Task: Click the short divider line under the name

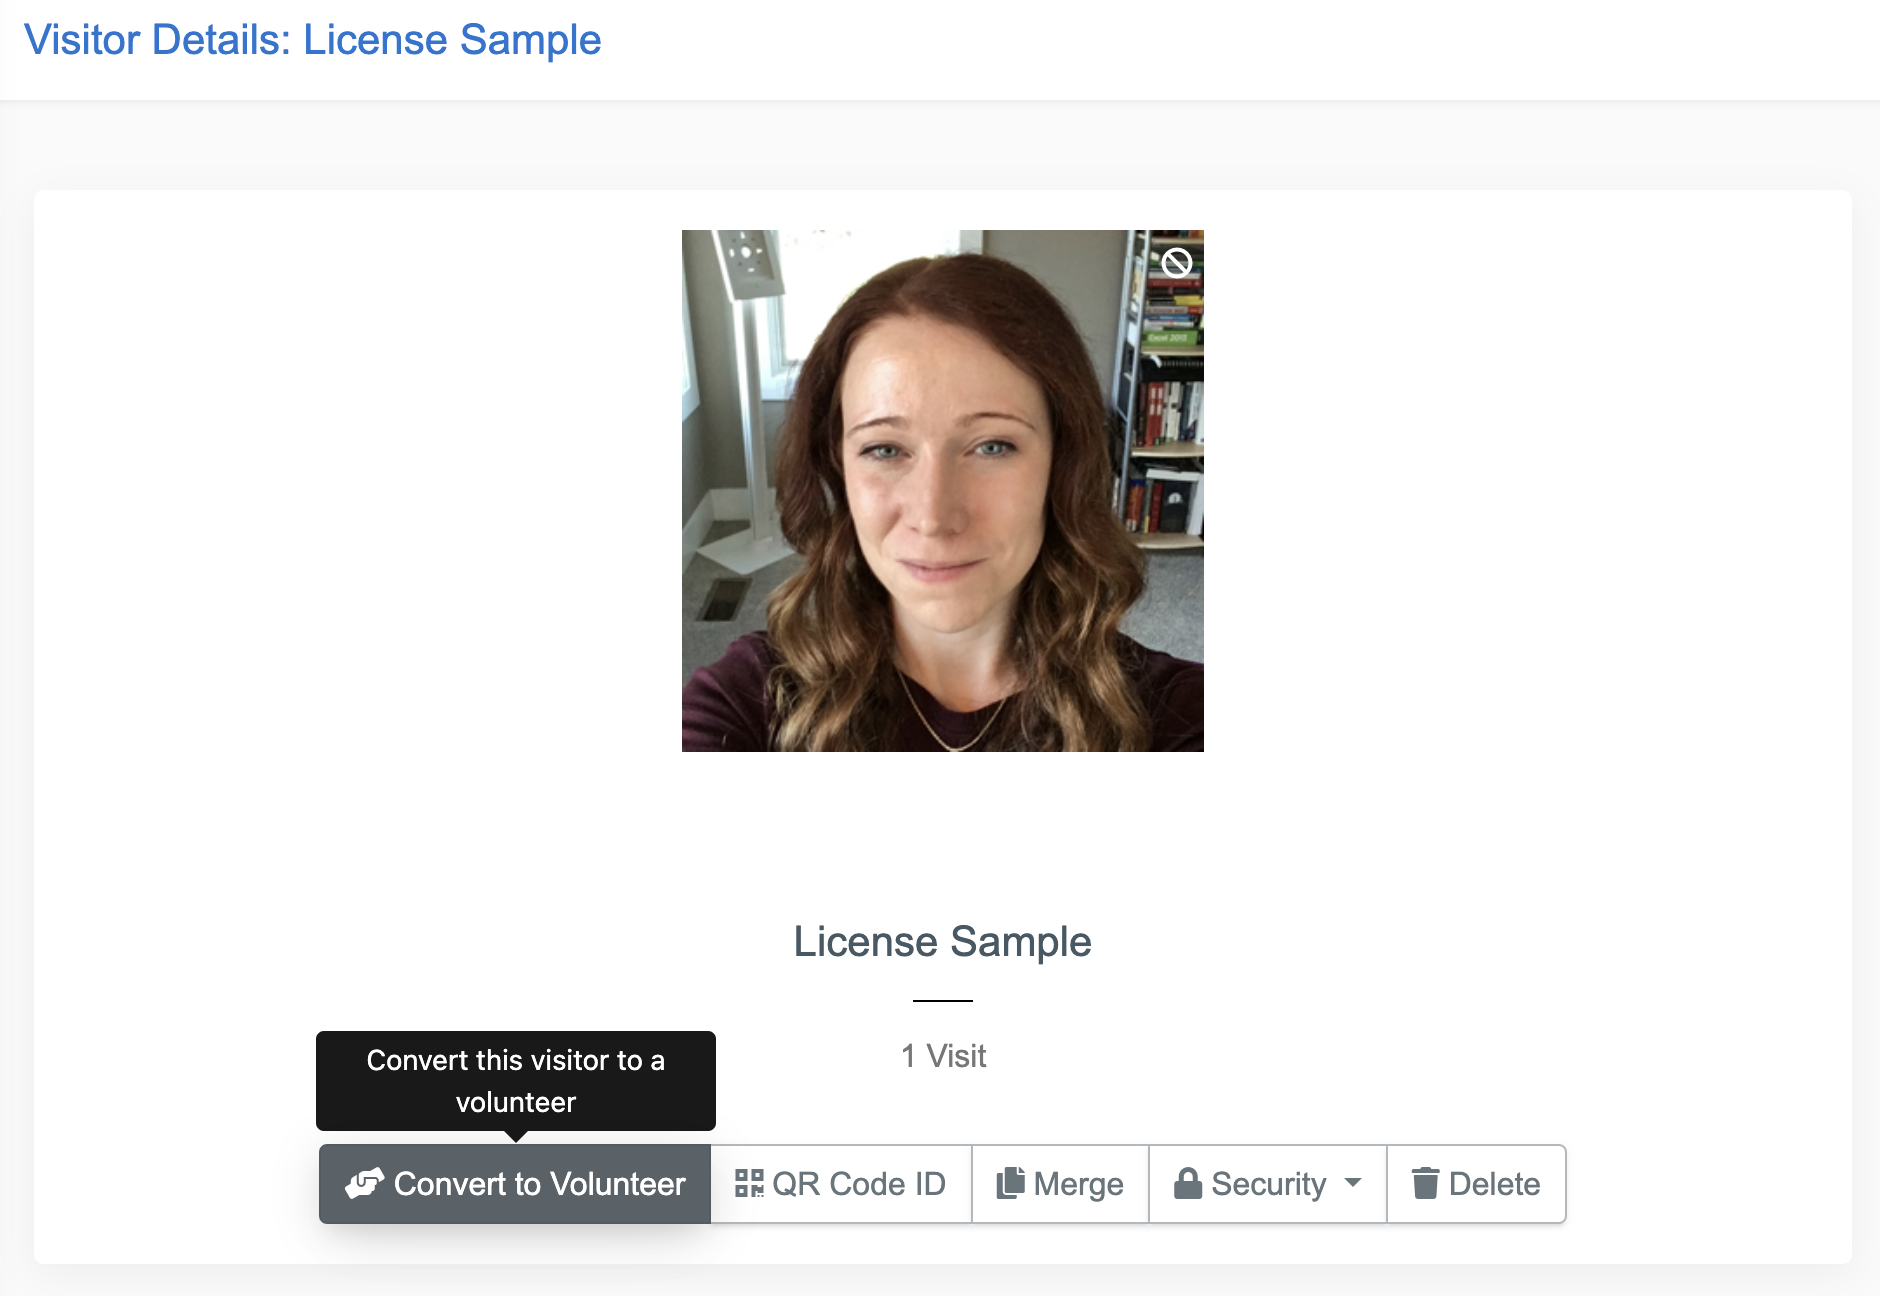Action: (x=943, y=1000)
